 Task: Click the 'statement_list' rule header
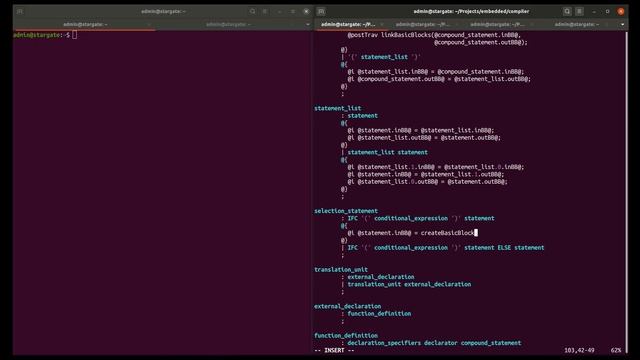[x=338, y=108]
